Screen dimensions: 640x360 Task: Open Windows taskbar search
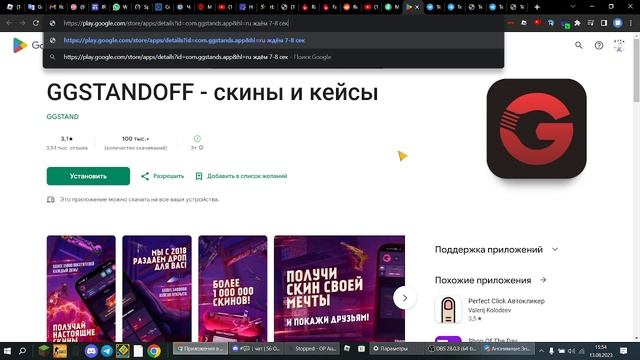coord(22,351)
